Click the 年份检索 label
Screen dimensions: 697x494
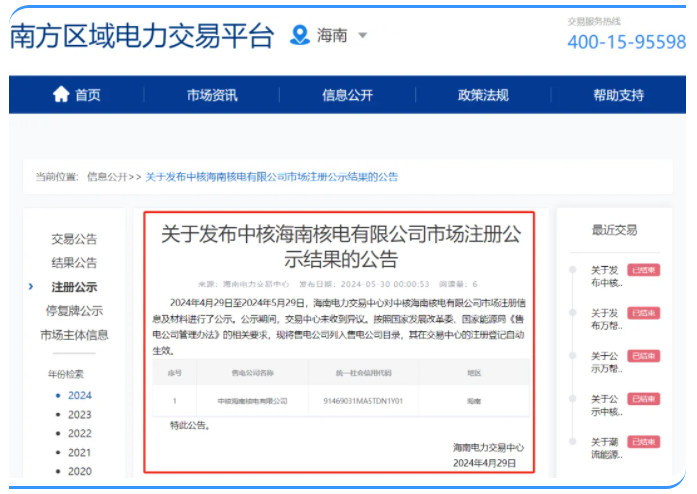[x=66, y=374]
